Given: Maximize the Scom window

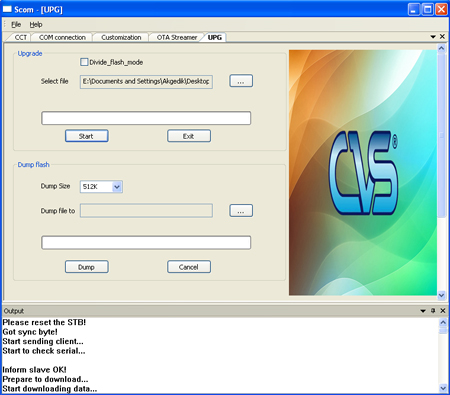Looking at the screenshot, I should 428,9.
